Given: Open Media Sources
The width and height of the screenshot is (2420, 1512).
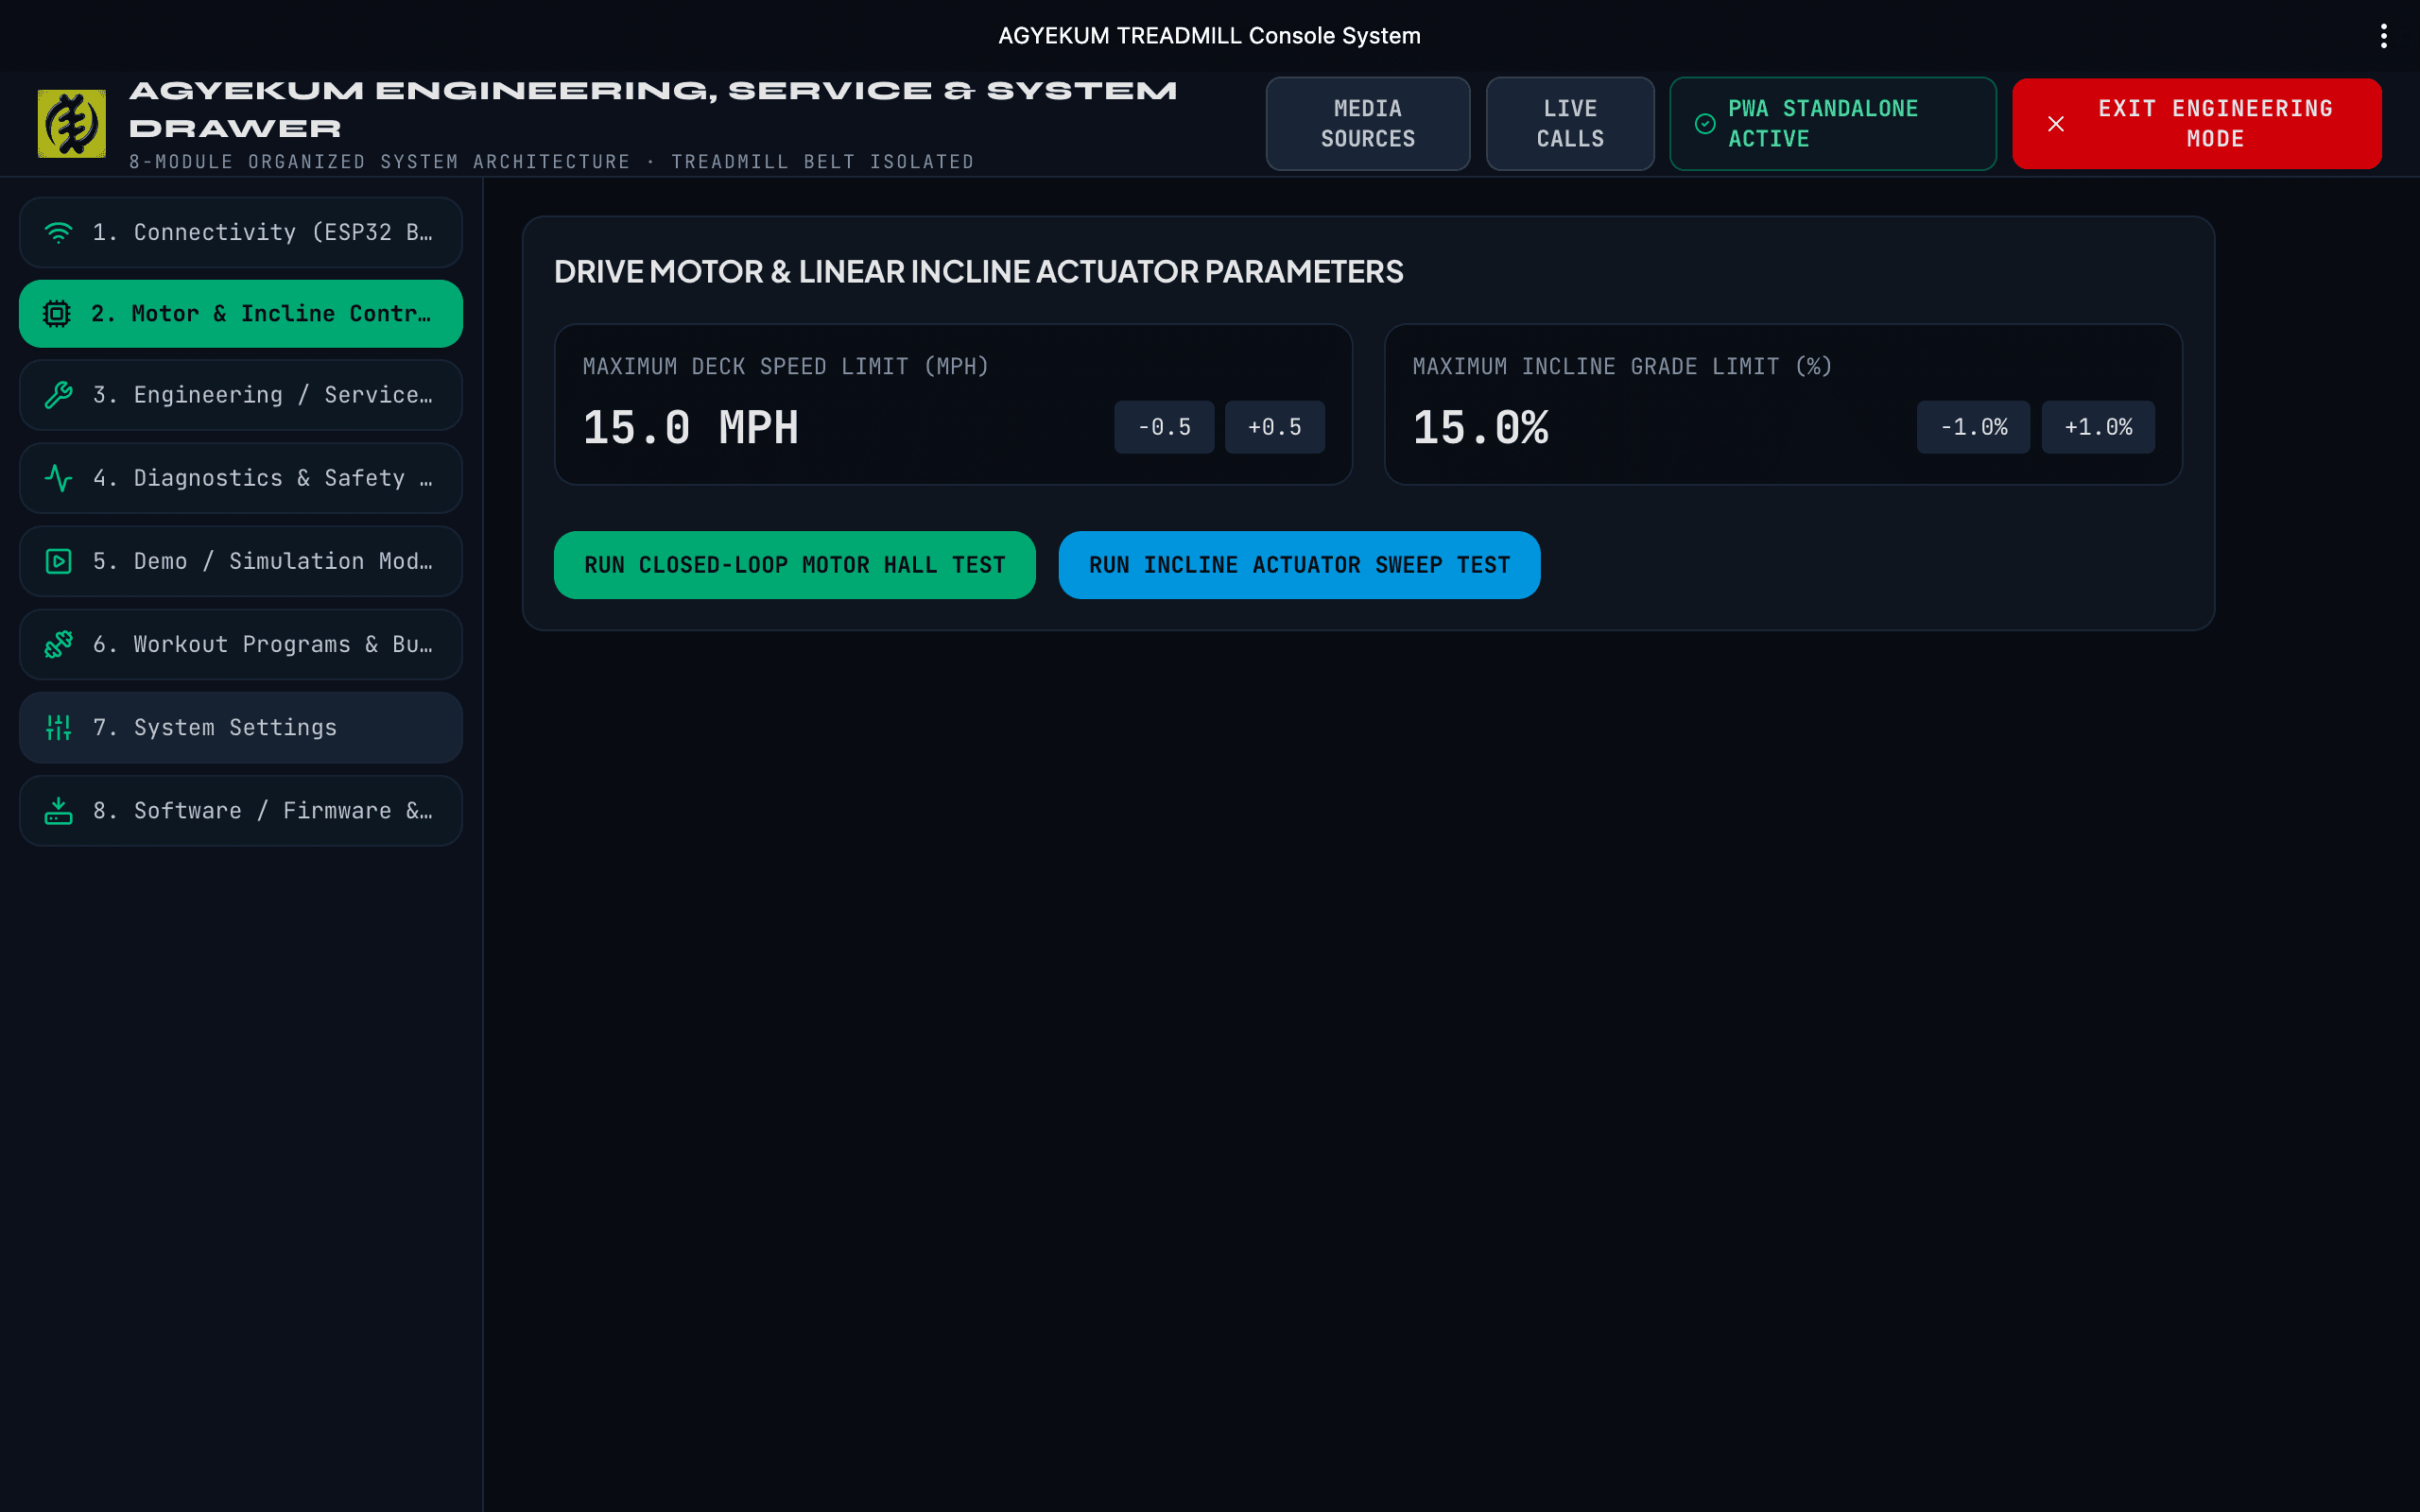Looking at the screenshot, I should pos(1368,124).
